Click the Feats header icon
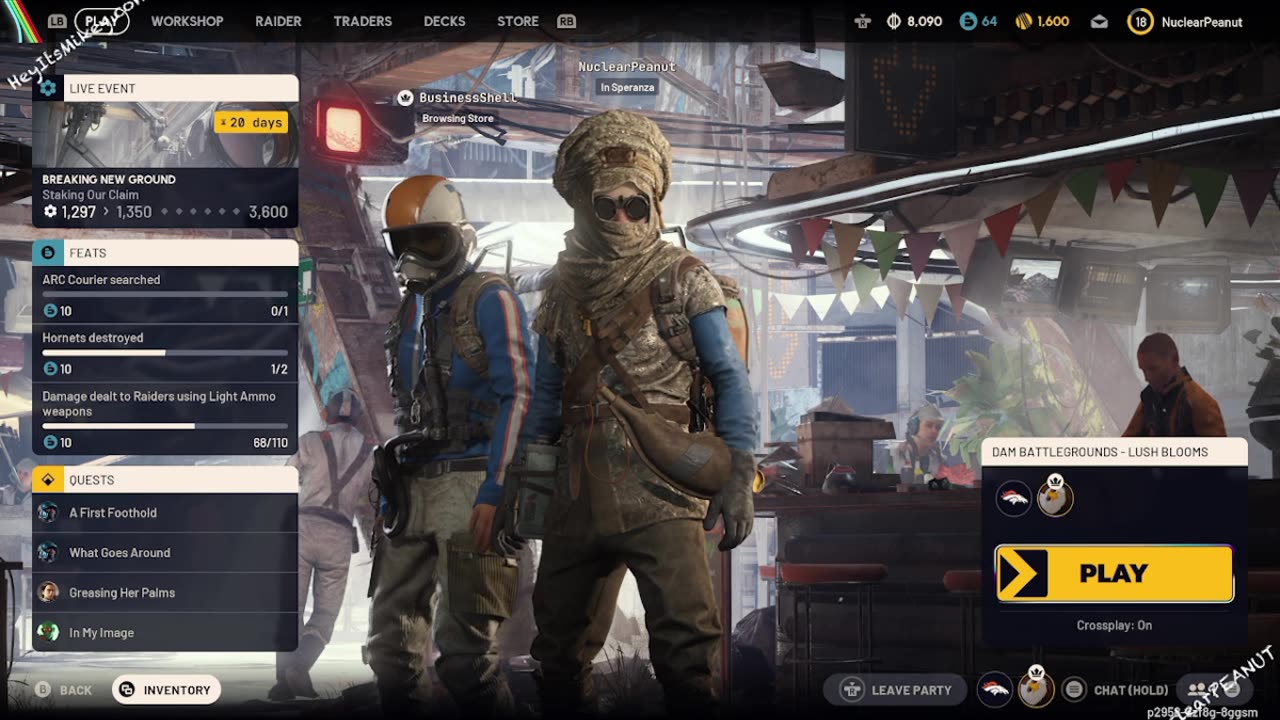 [x=47, y=253]
